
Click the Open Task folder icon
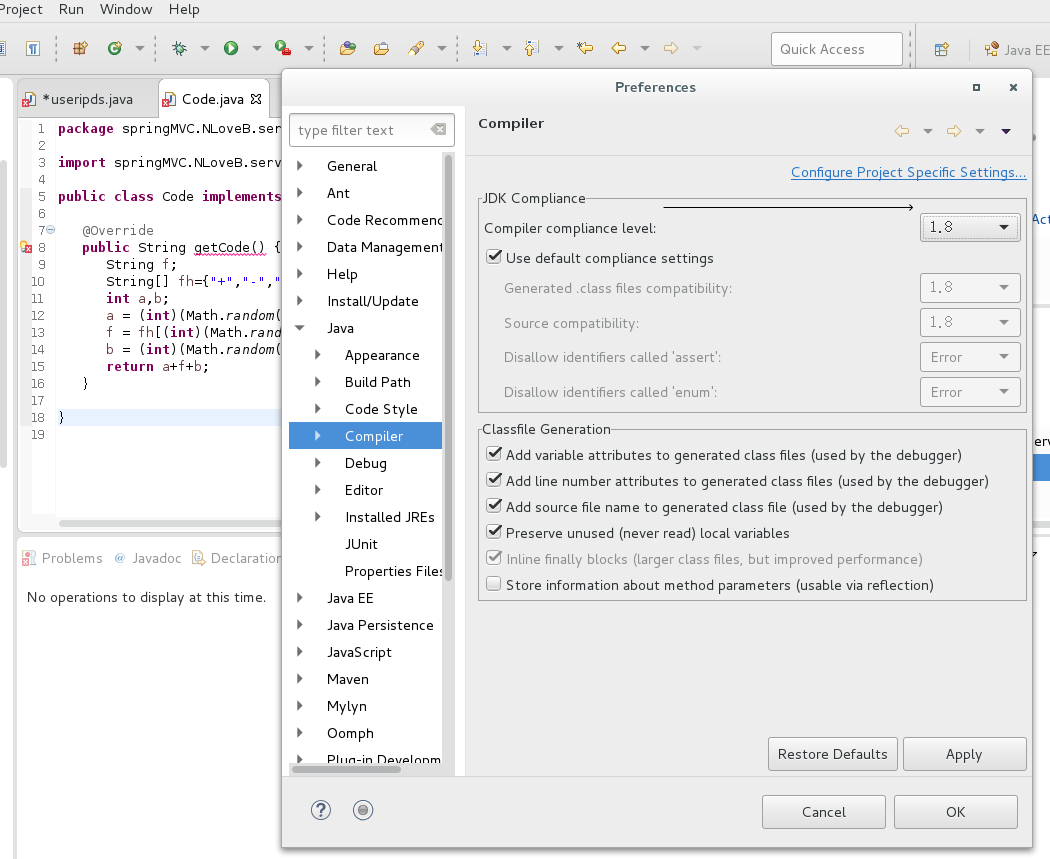click(382, 48)
